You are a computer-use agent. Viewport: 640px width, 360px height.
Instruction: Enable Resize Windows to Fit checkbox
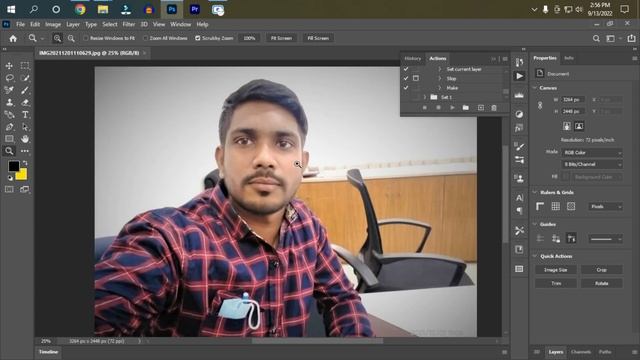coord(86,38)
